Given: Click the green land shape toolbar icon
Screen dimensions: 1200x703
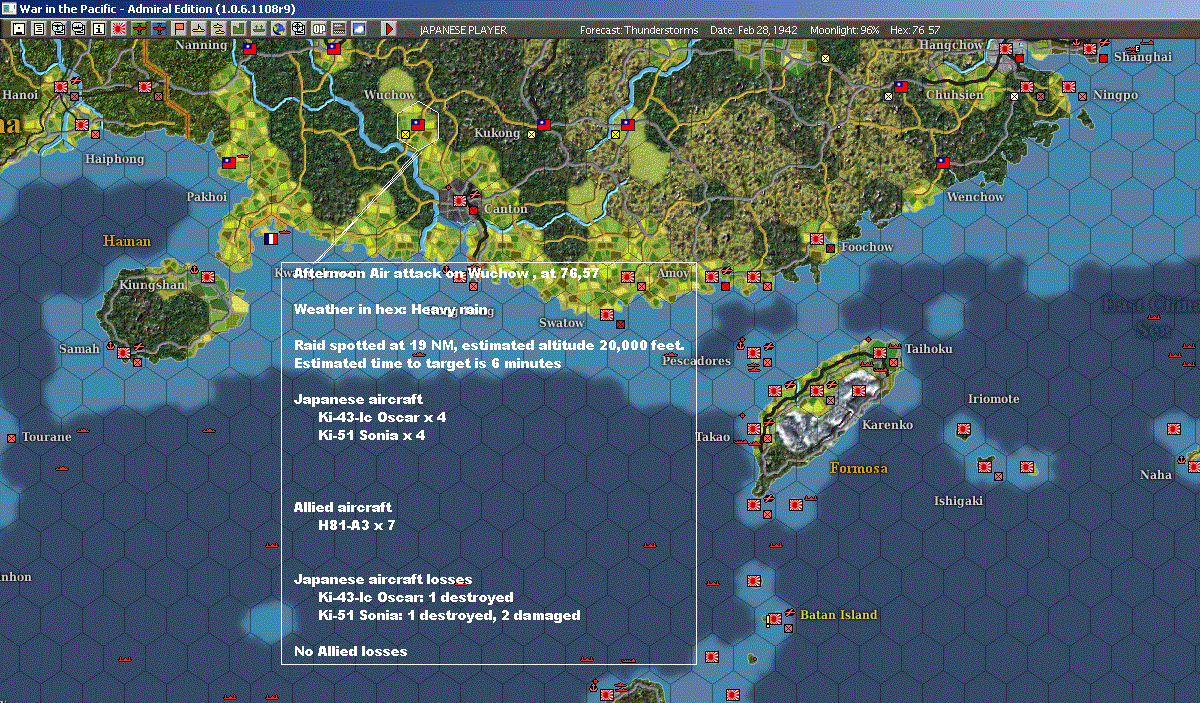Looking at the screenshot, I should [239, 29].
